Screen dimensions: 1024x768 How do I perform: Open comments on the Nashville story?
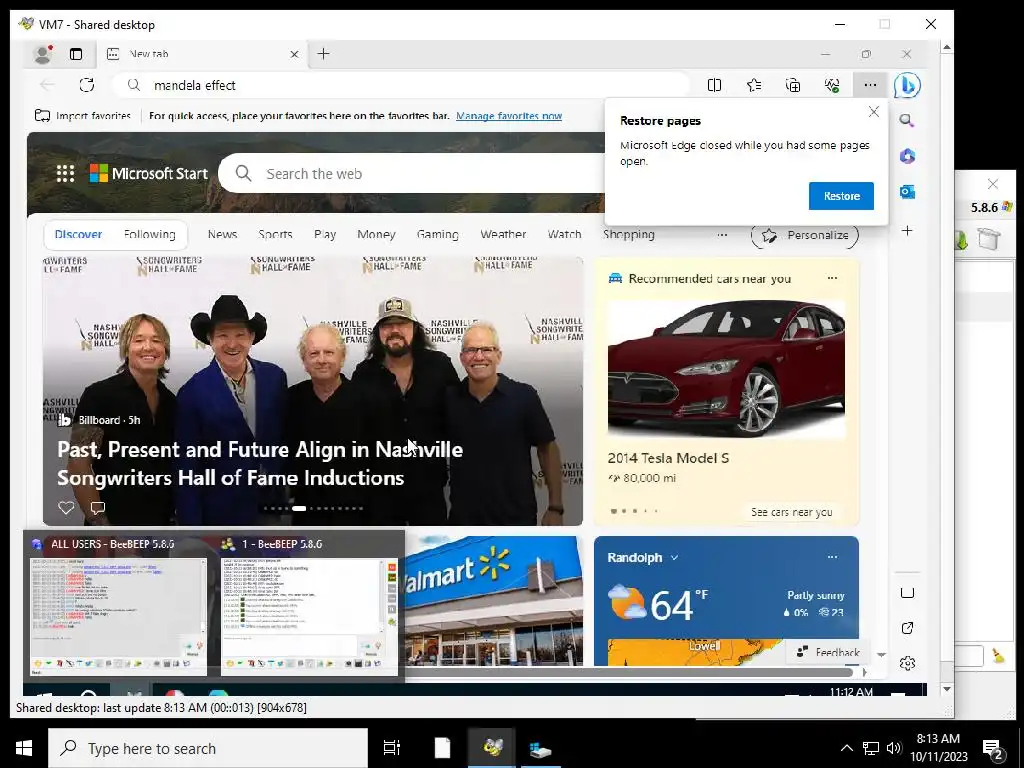98,507
